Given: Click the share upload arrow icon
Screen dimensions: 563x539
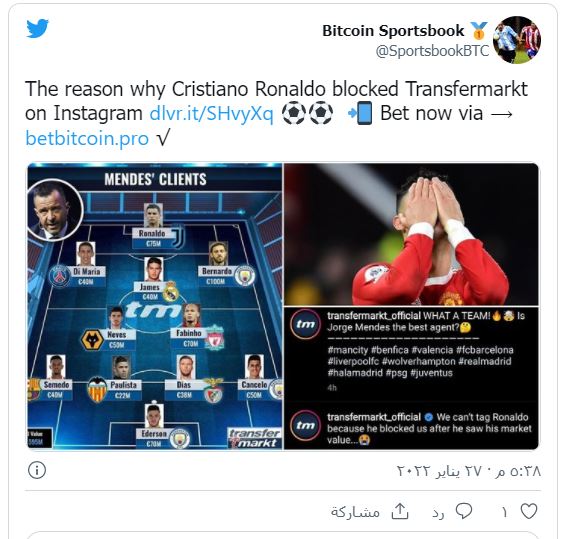Looking at the screenshot, I should coord(400,511).
